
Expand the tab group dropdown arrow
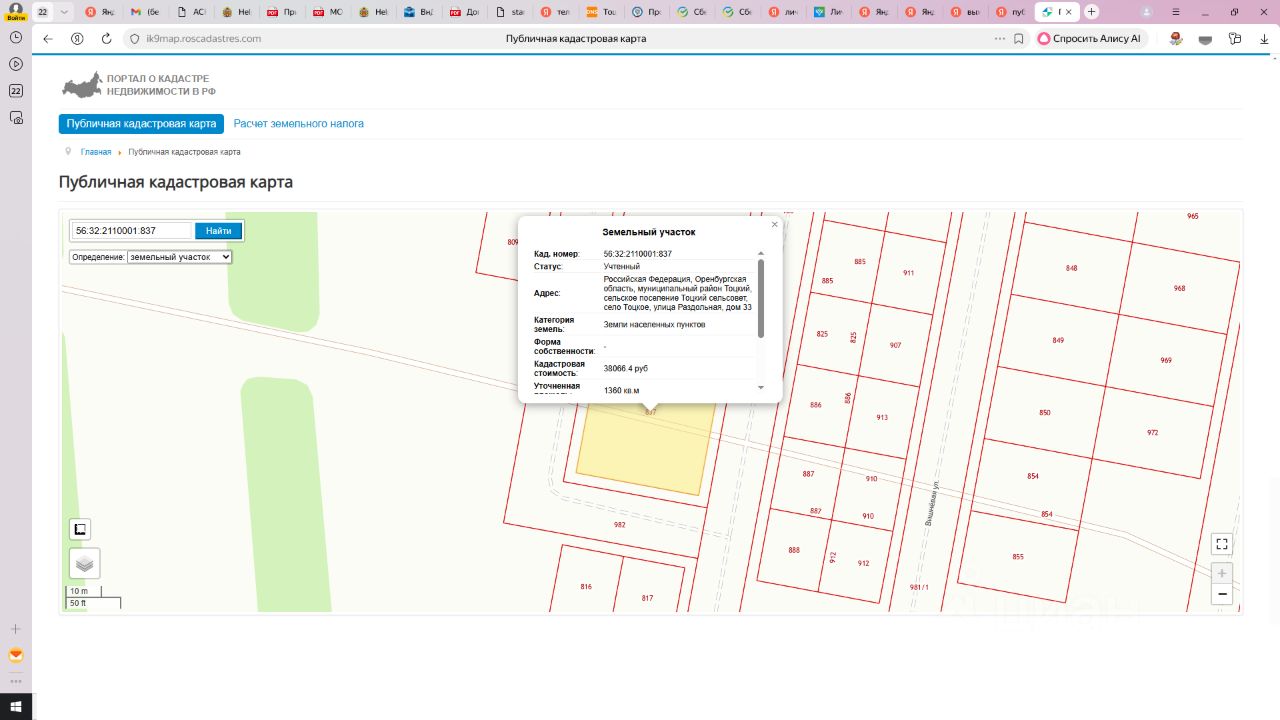[64, 12]
